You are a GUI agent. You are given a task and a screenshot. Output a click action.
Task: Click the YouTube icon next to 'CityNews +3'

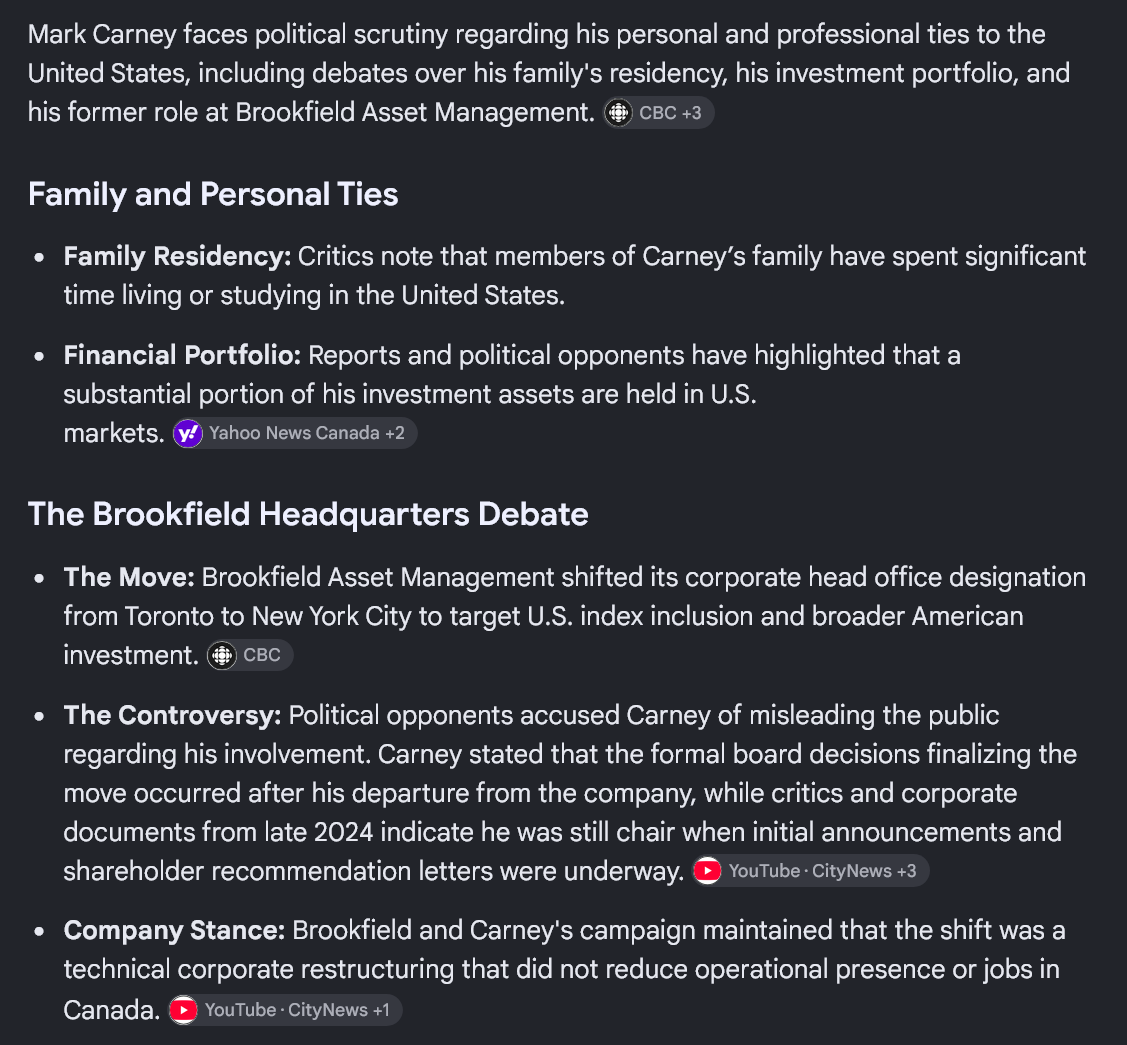coord(707,871)
